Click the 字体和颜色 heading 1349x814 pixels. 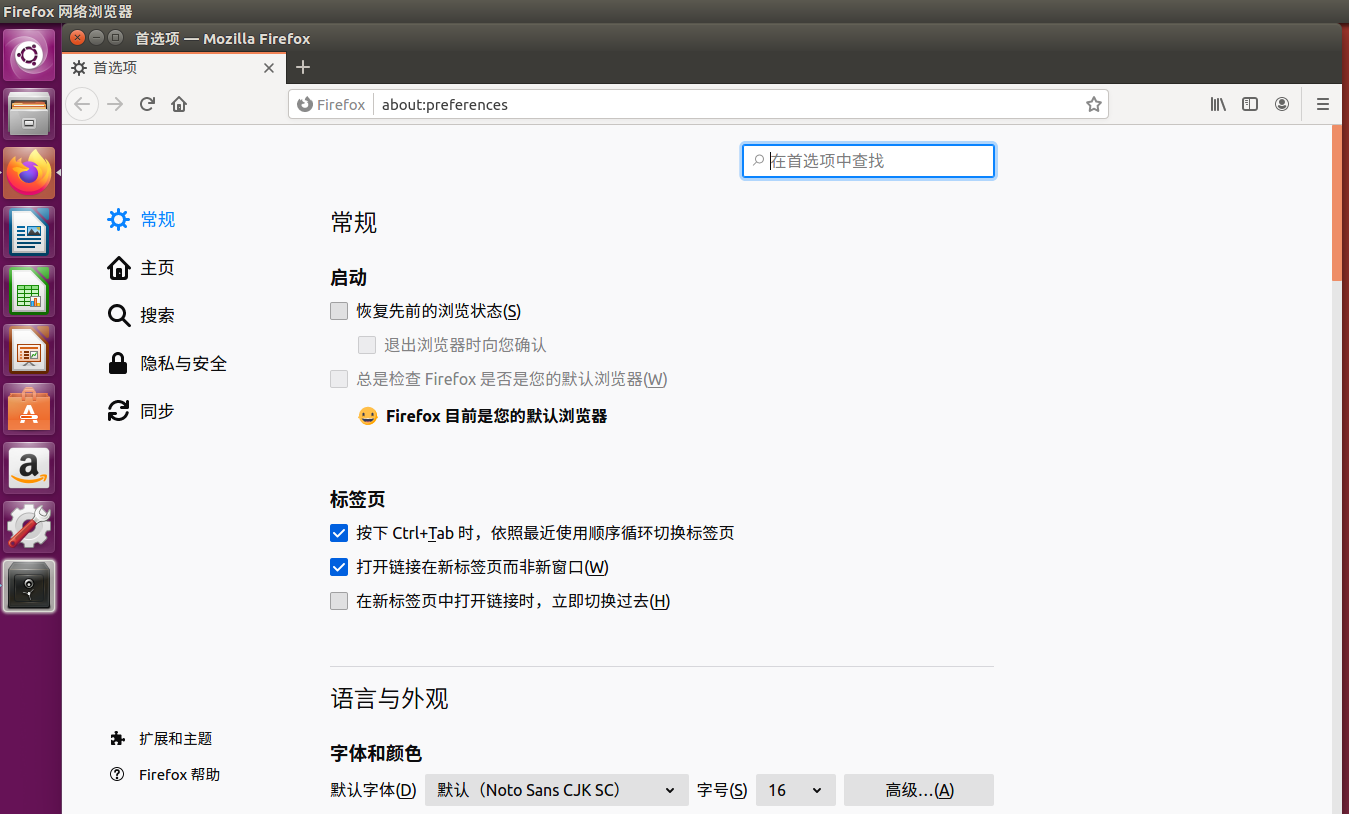[376, 753]
